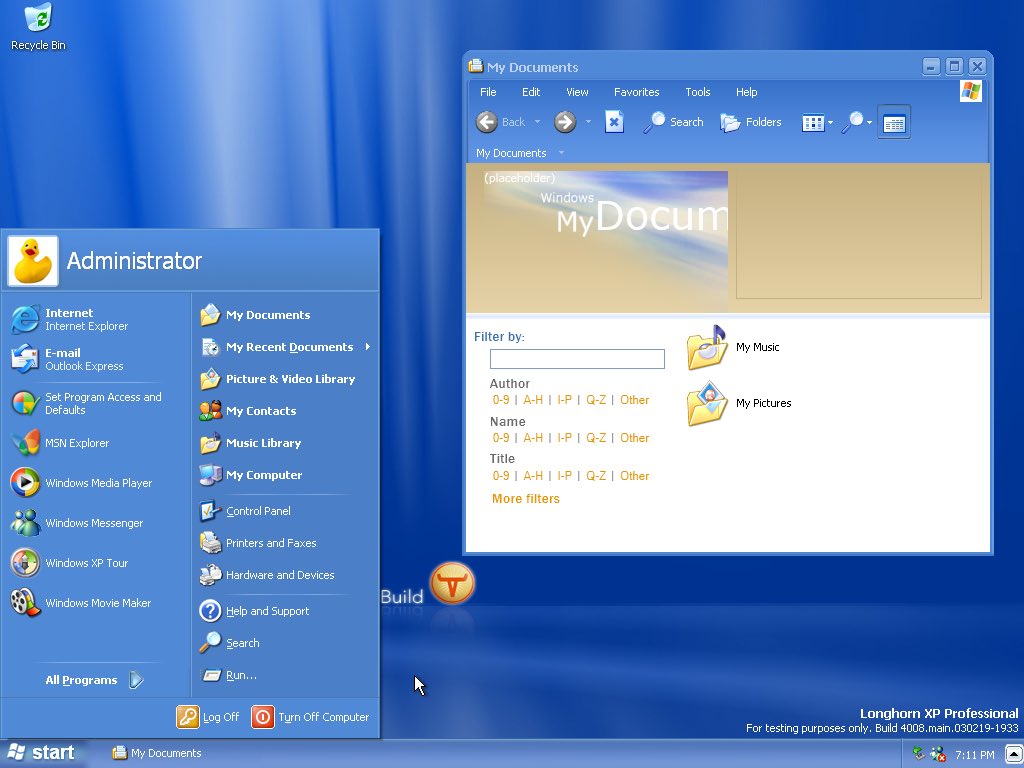This screenshot has height=768, width=1024.
Task: Click the rubber duck user picture
Action: 33,261
